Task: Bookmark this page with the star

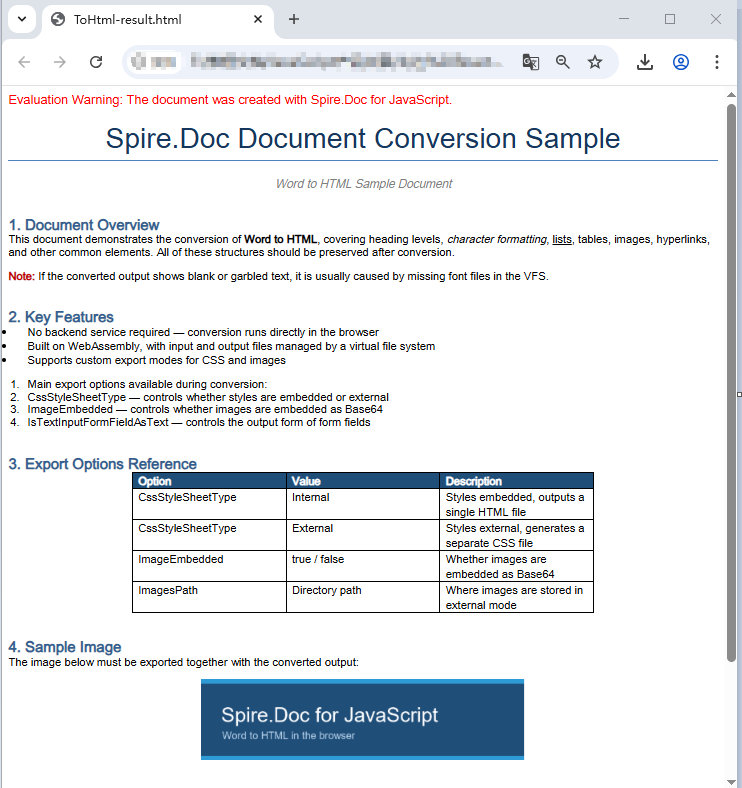Action: click(595, 62)
